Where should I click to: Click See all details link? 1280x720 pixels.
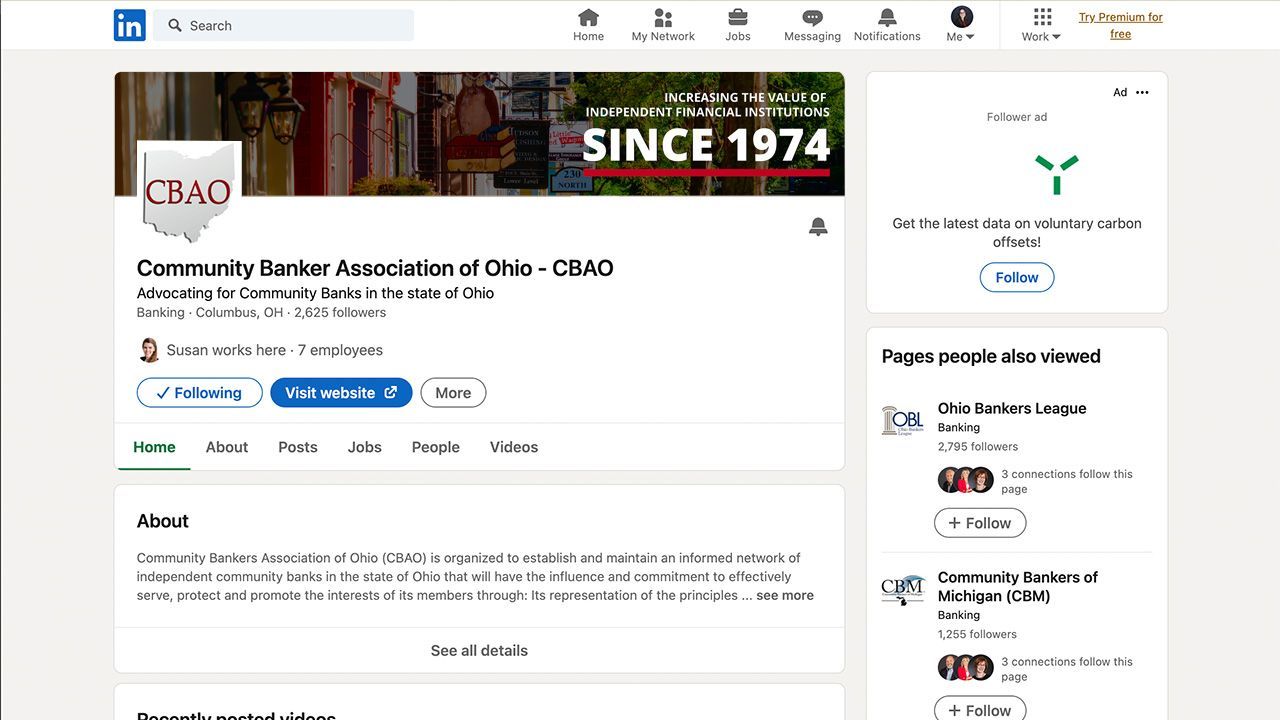click(x=479, y=650)
